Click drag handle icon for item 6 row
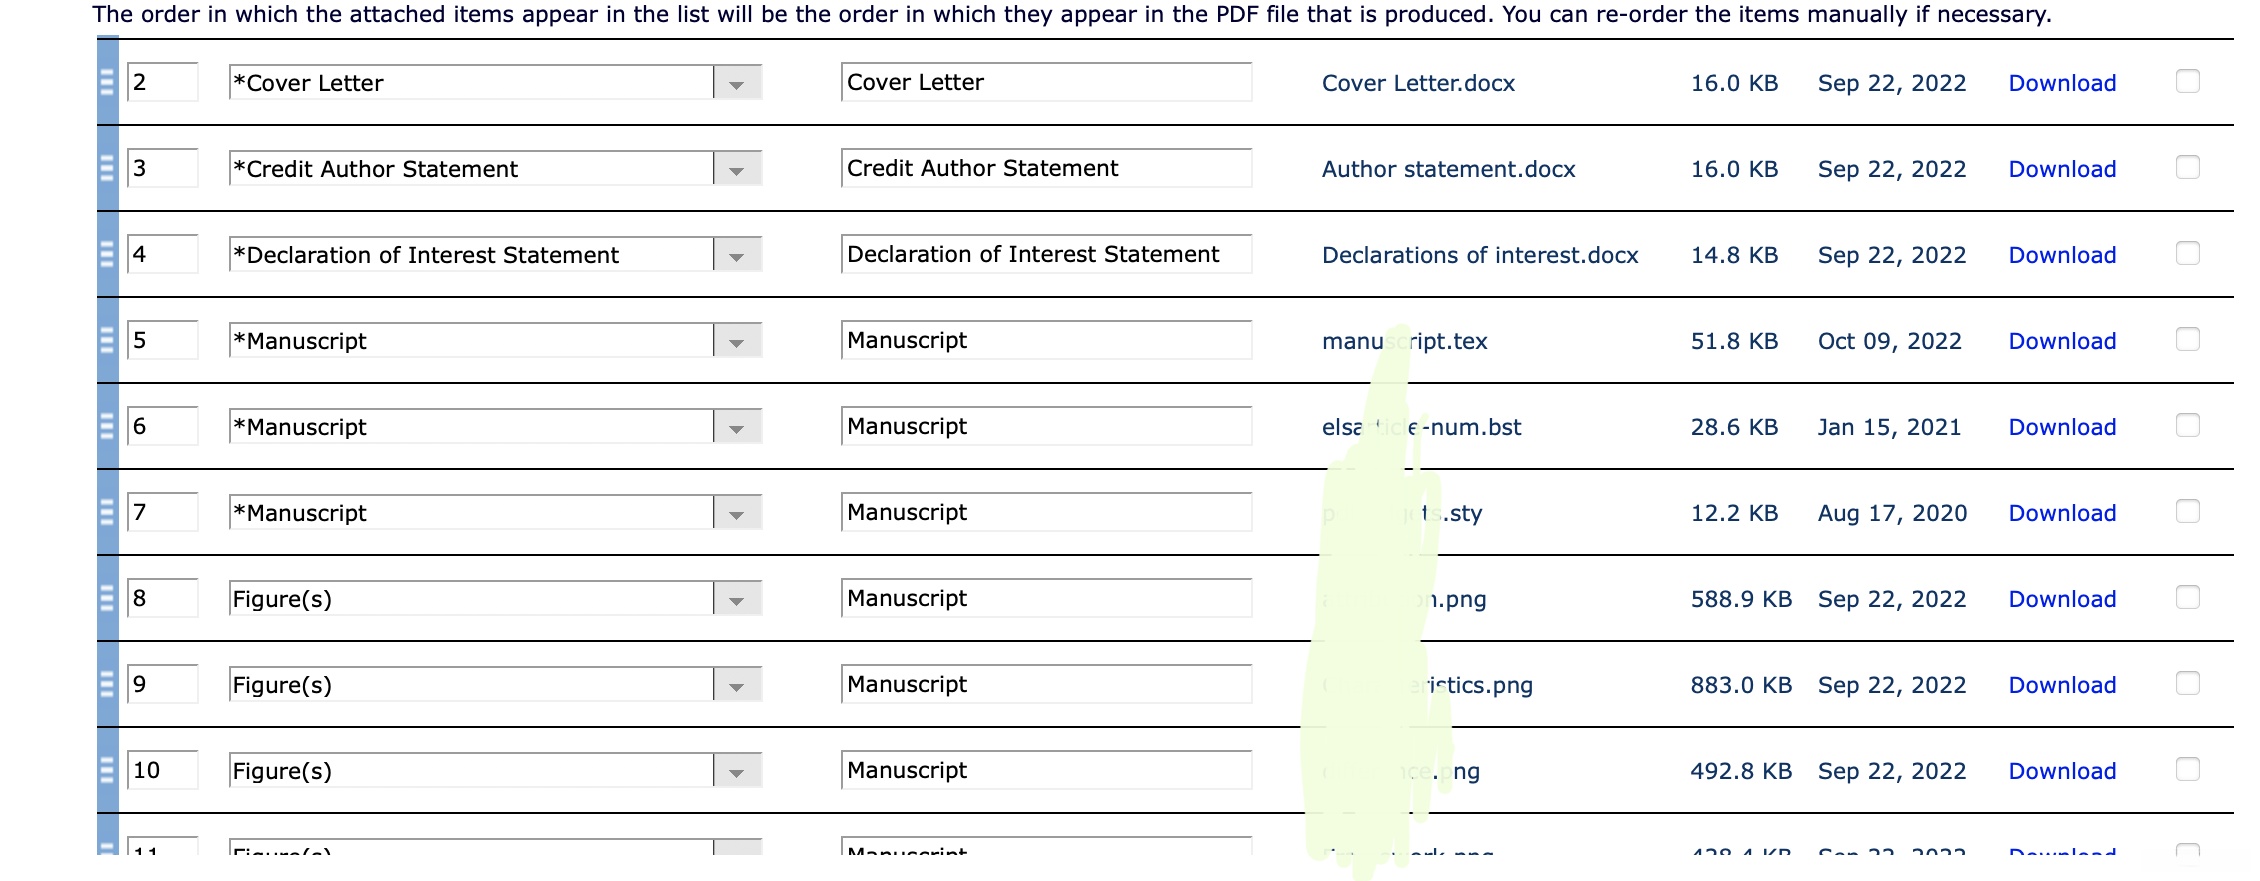Image resolution: width=2260 pixels, height=881 pixels. 107,426
